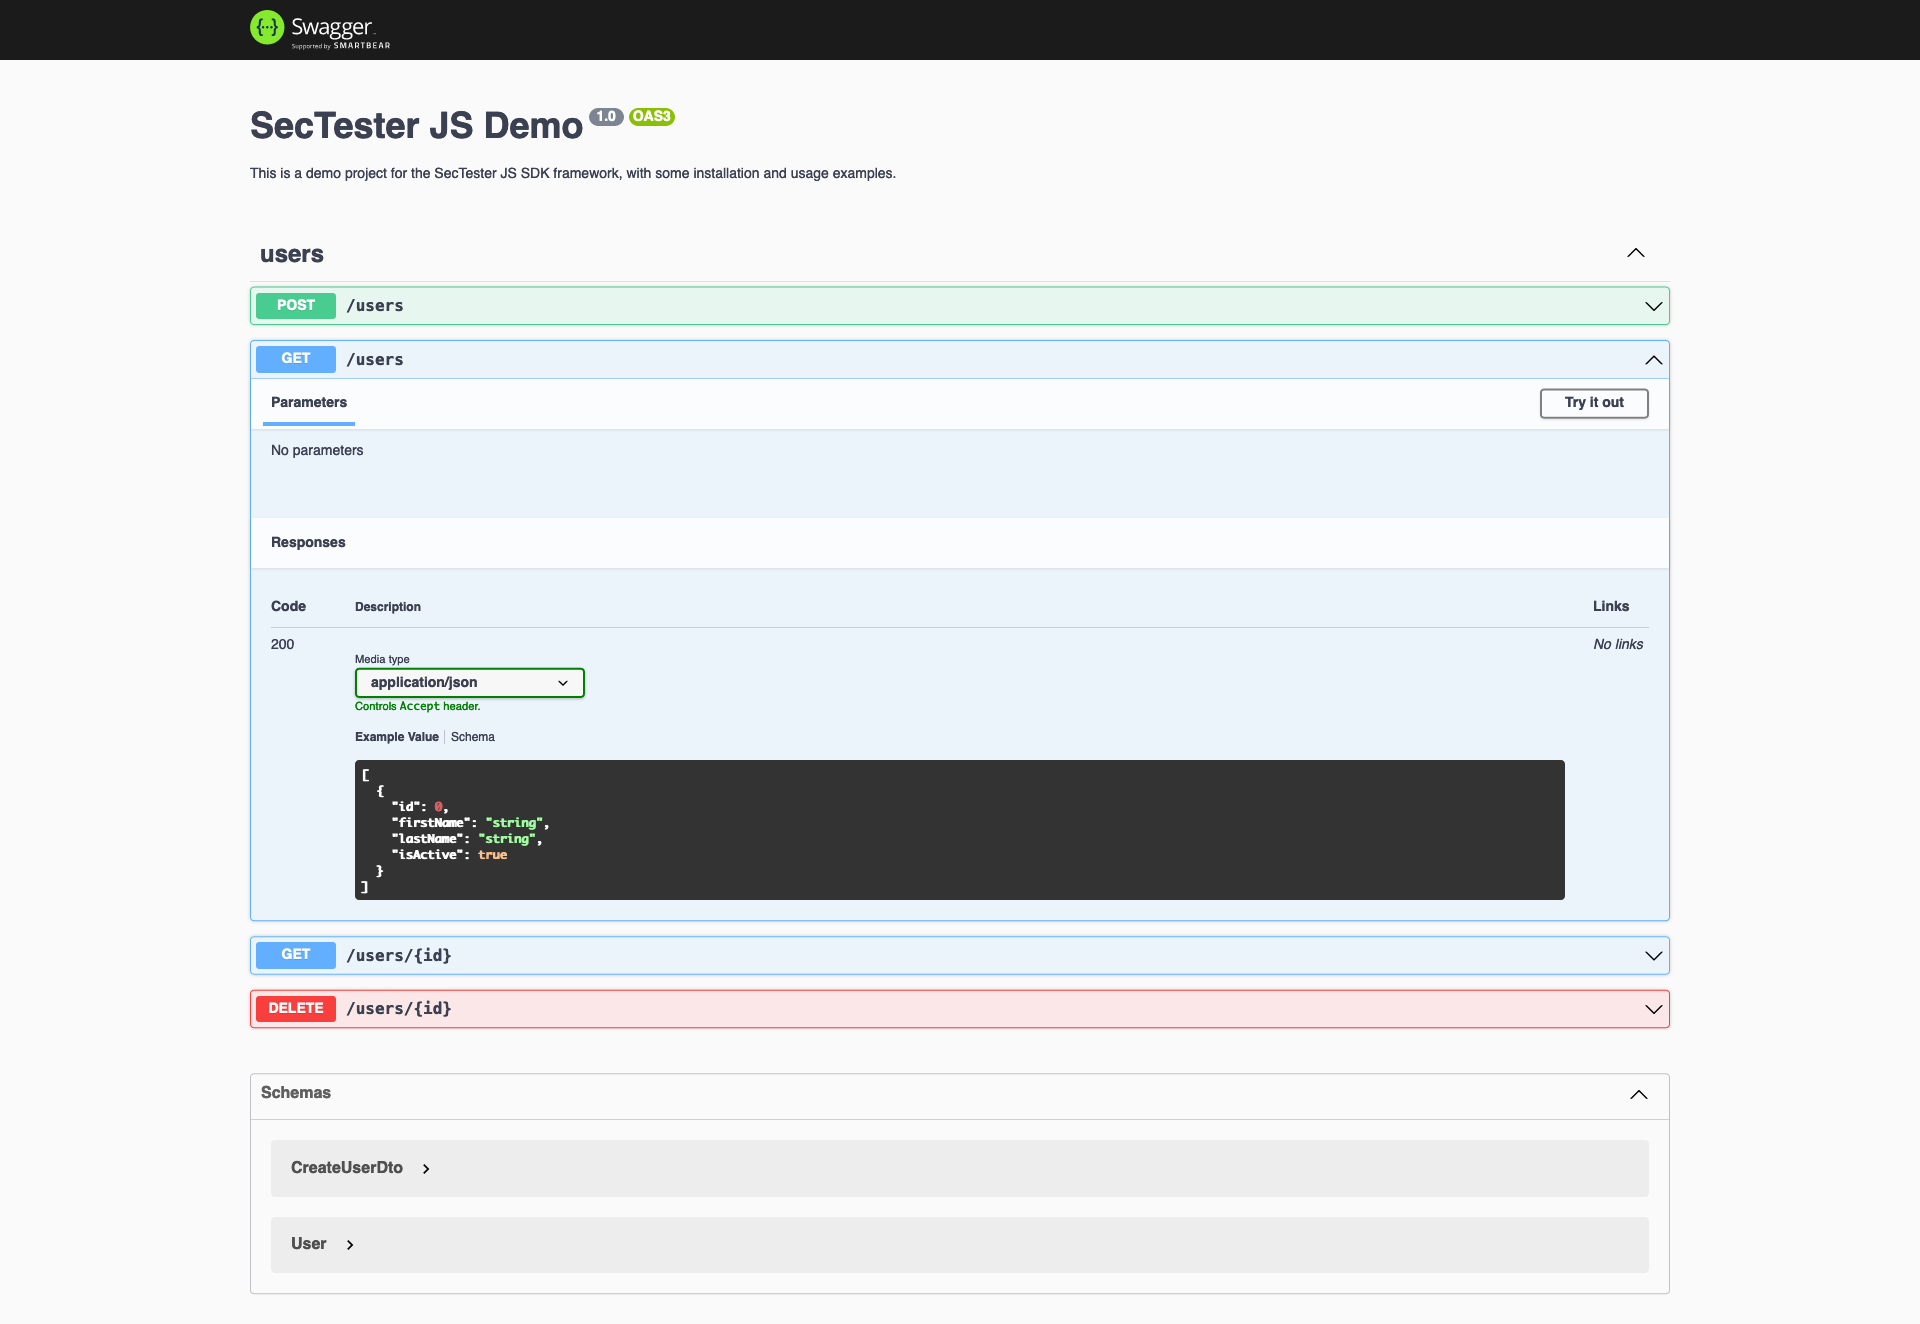Viewport: 1920px width, 1324px height.
Task: Click the Try it out button
Action: [1594, 403]
